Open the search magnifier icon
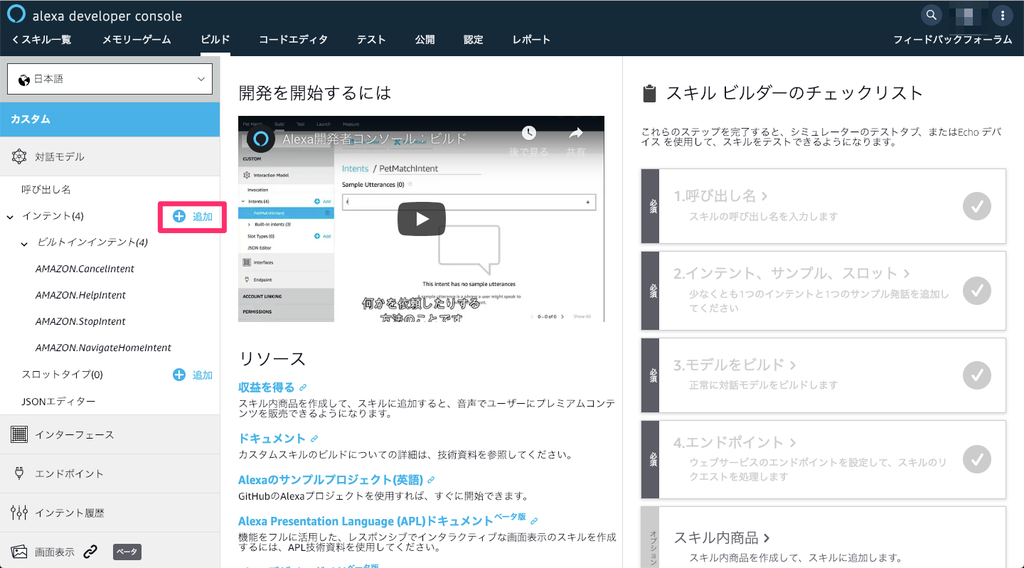 (931, 14)
